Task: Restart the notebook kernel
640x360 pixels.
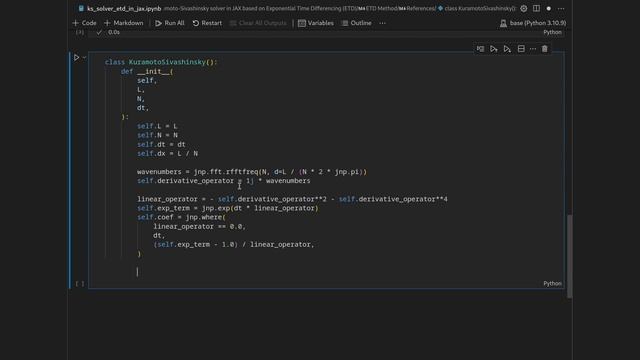Action: point(207,23)
